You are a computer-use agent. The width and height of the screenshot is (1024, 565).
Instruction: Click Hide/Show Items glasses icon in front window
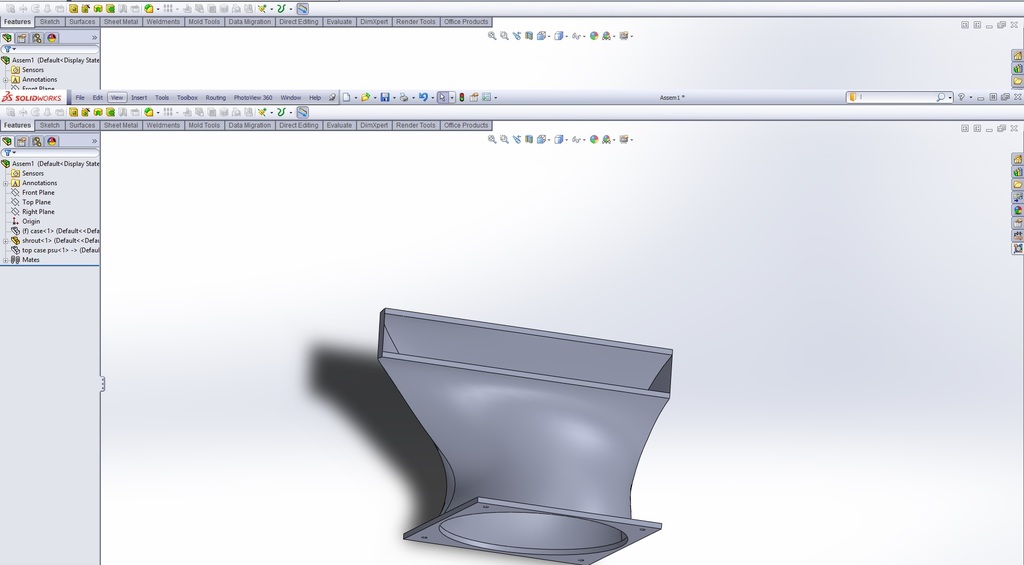(x=576, y=139)
